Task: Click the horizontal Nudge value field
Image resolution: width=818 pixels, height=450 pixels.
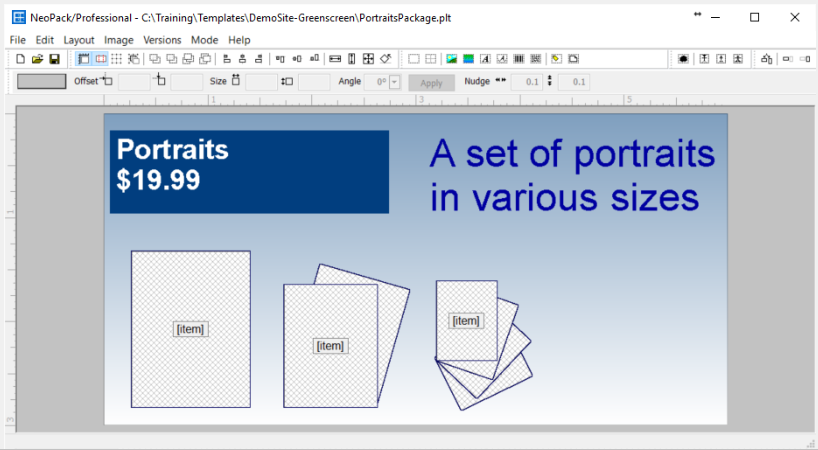Action: pos(527,82)
